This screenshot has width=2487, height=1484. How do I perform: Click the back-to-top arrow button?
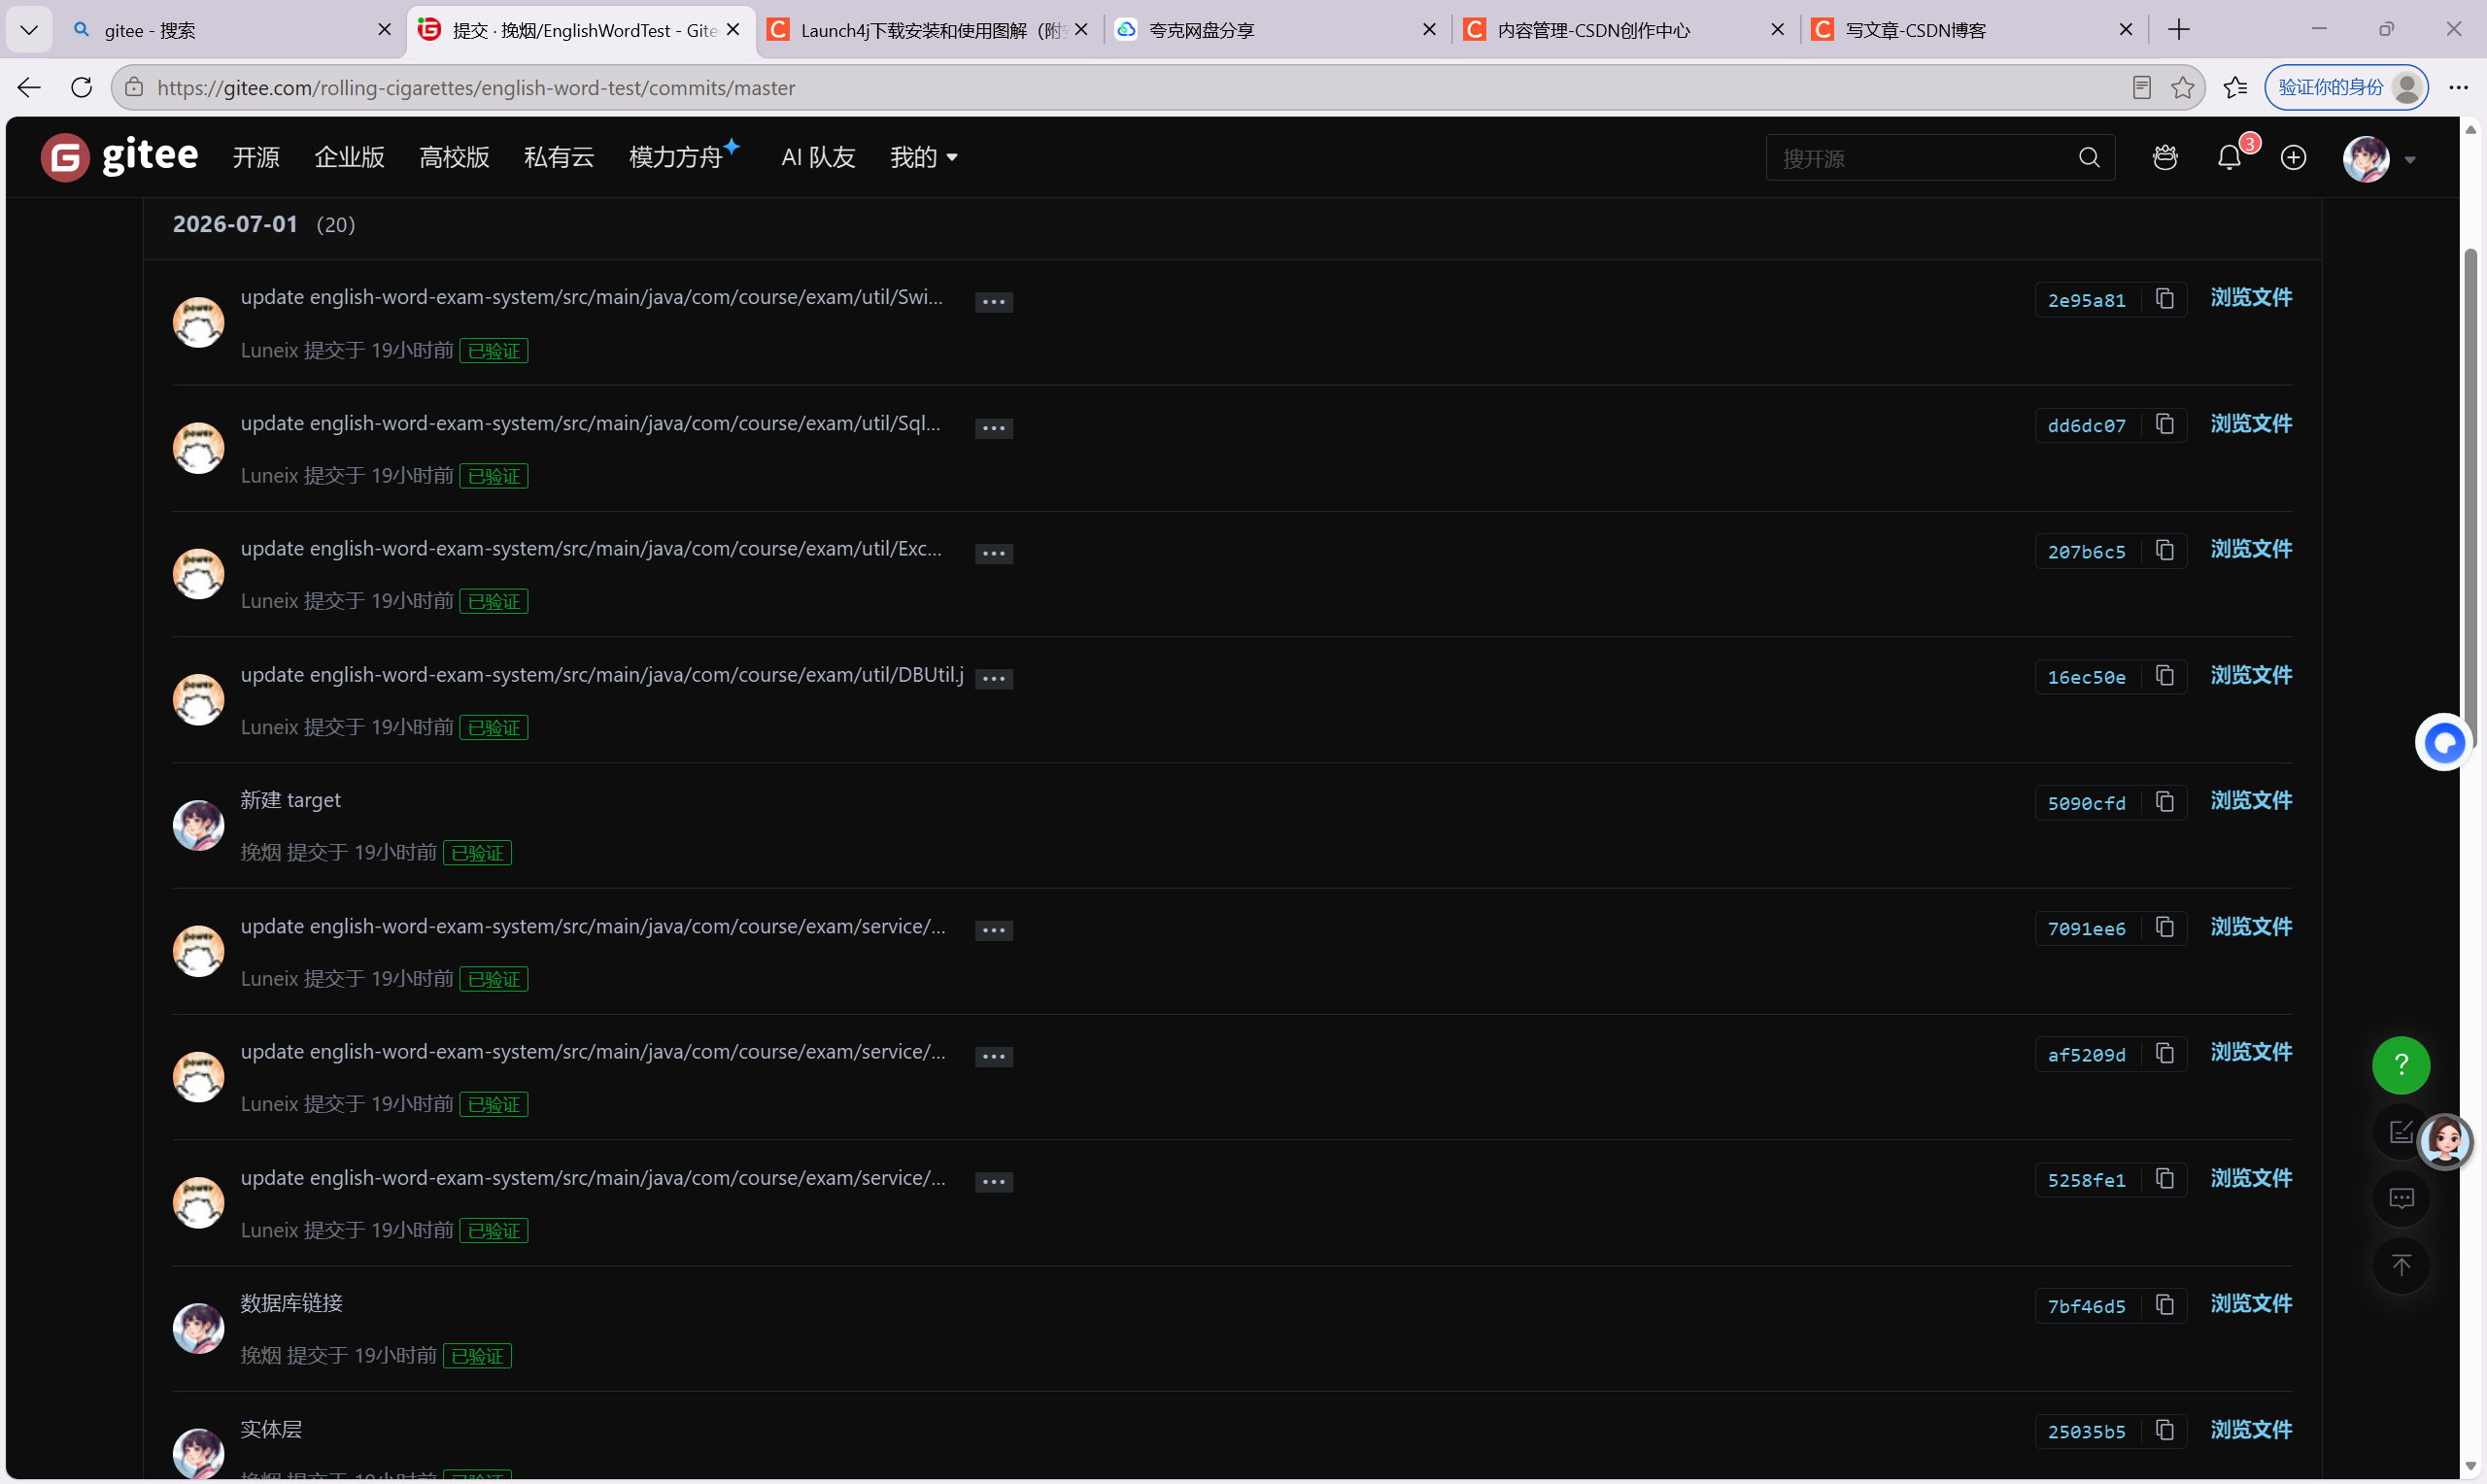pos(2401,1265)
